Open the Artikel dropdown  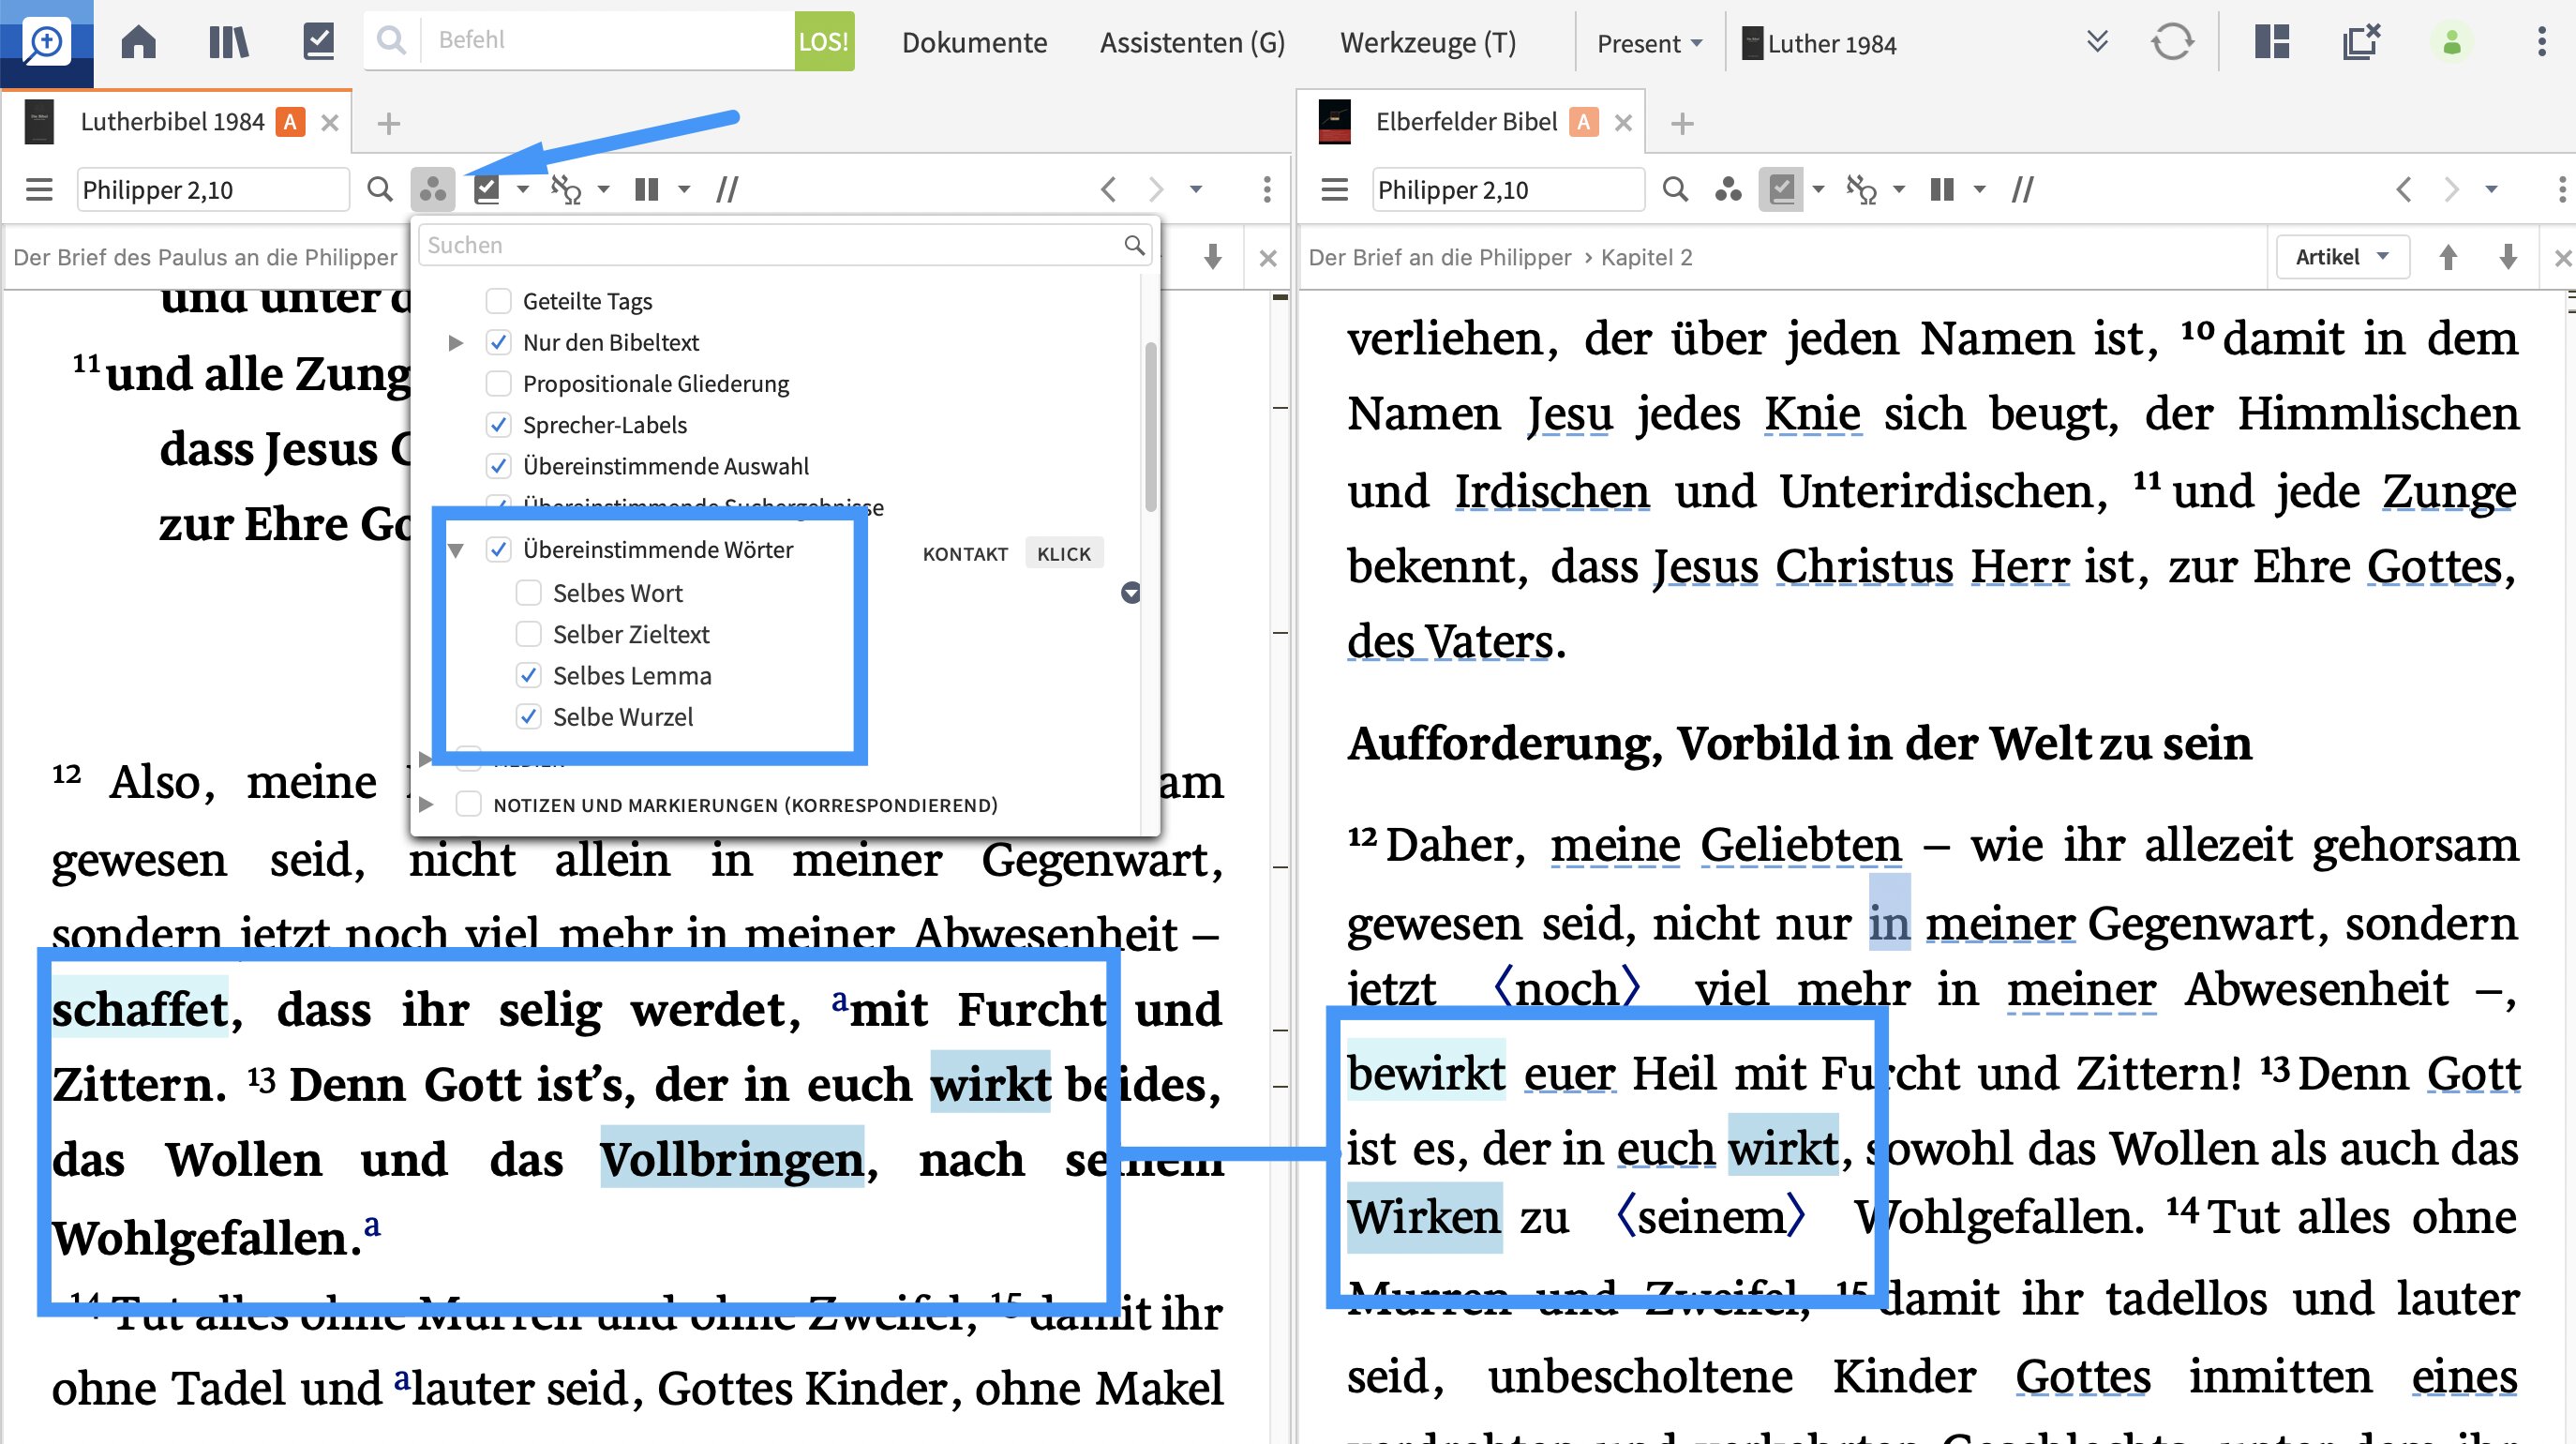click(x=2342, y=257)
